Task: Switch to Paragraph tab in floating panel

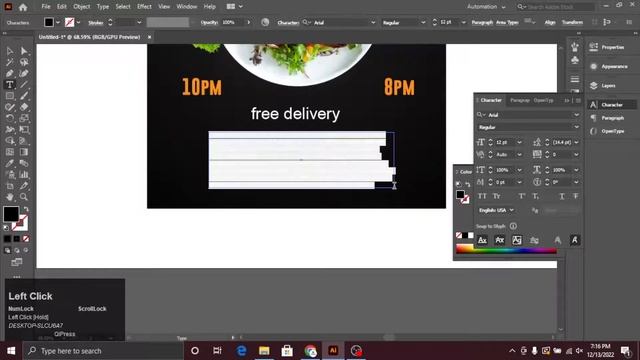Action: (x=520, y=100)
